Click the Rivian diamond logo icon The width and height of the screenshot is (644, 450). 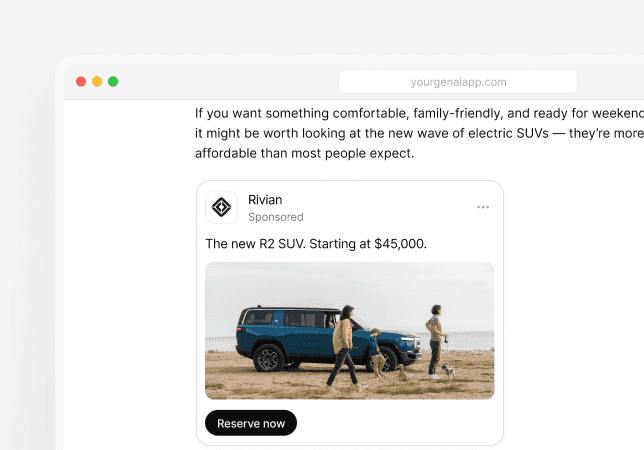click(x=221, y=207)
